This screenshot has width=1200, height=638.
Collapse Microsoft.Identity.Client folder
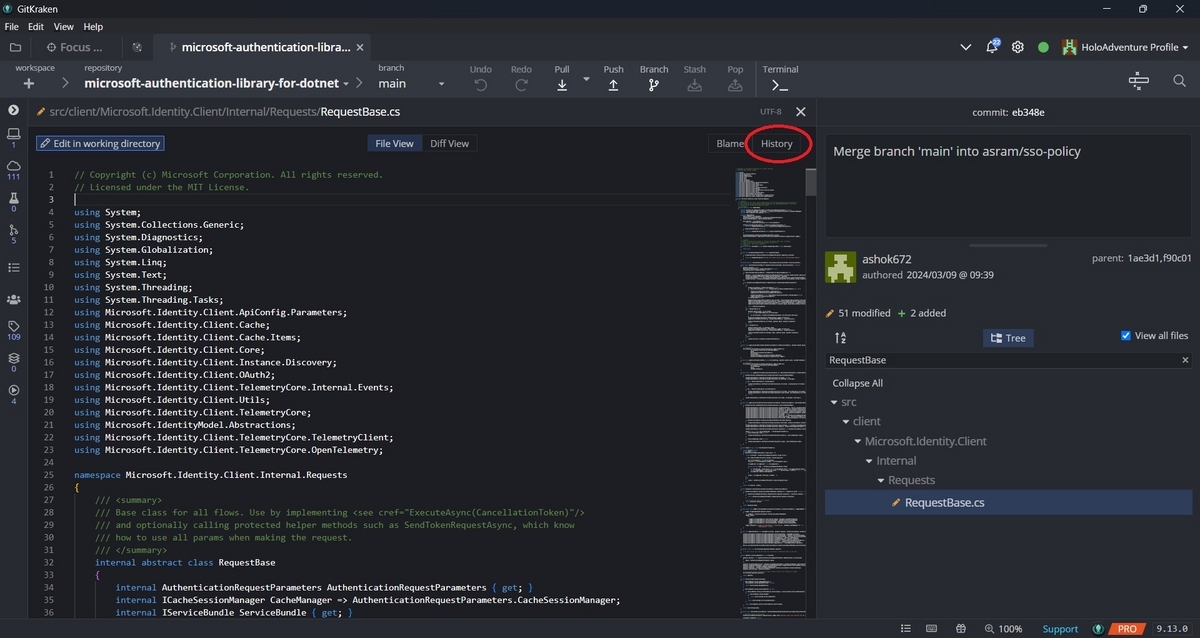coord(857,441)
